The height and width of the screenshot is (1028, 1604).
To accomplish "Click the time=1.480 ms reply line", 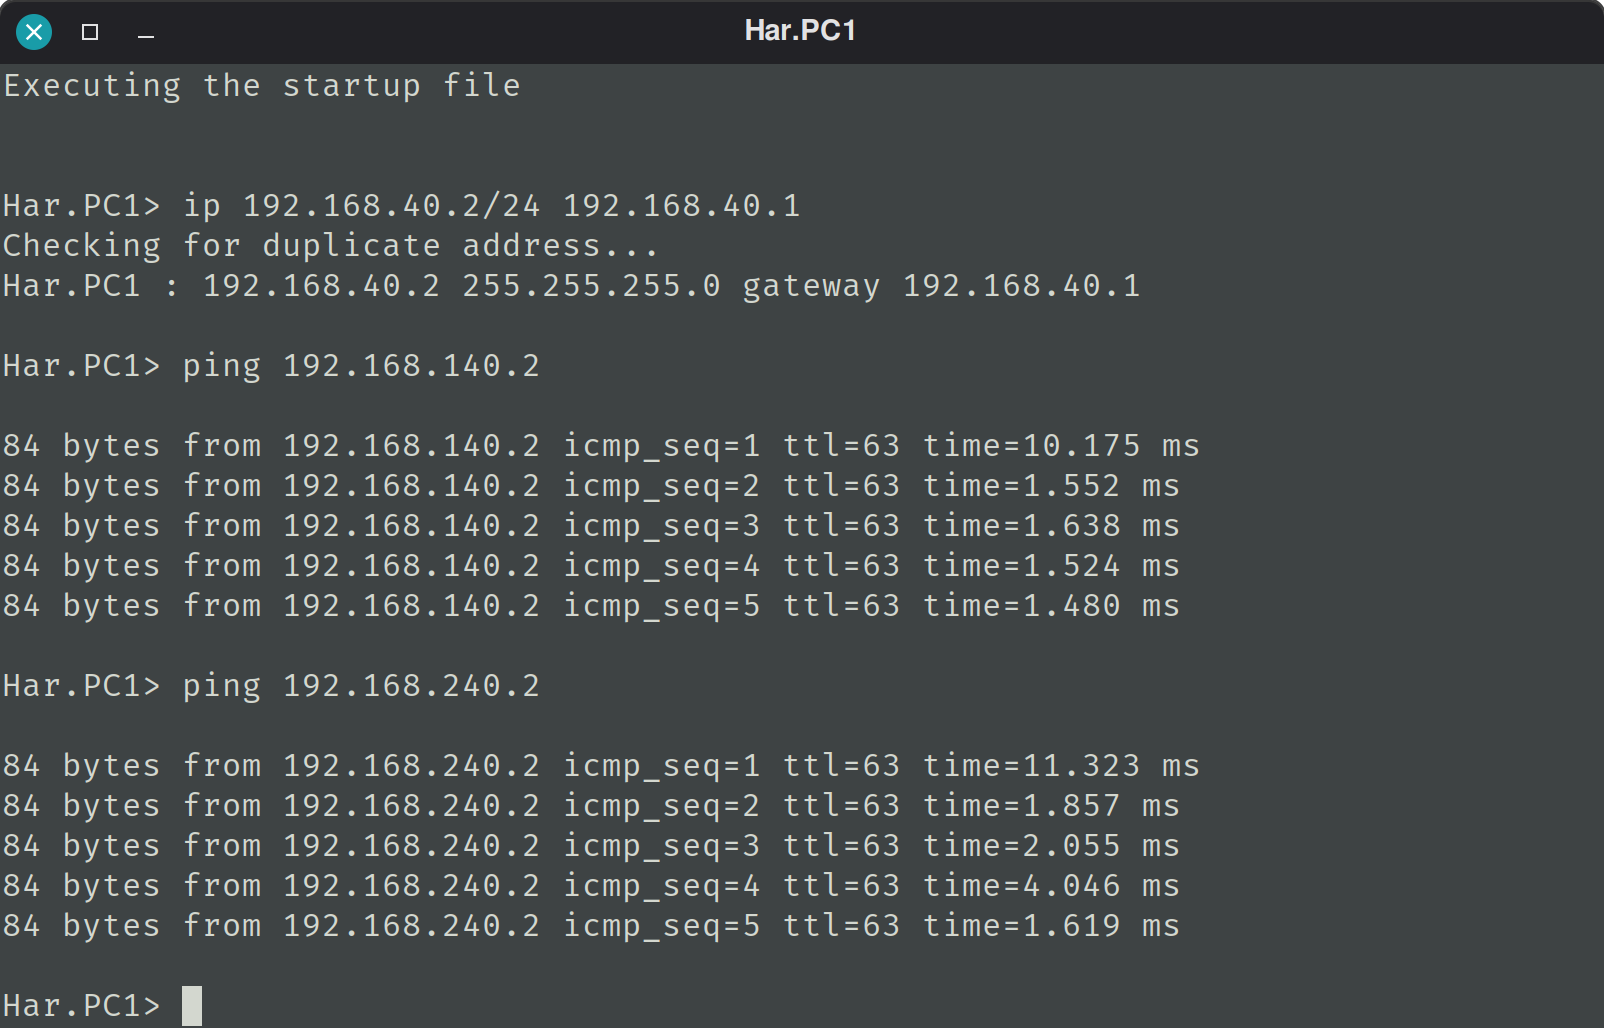I will click(x=591, y=607).
